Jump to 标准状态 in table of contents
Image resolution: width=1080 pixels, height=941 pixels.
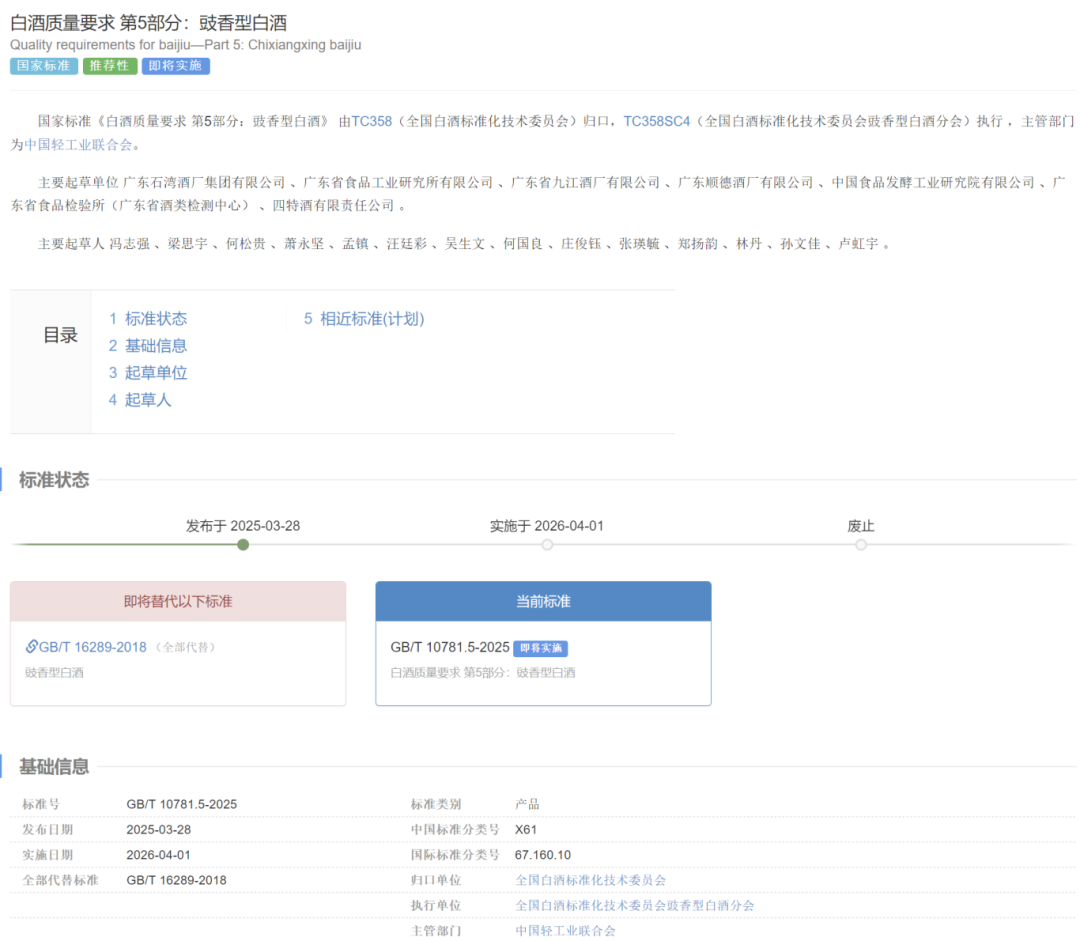[x=148, y=319]
